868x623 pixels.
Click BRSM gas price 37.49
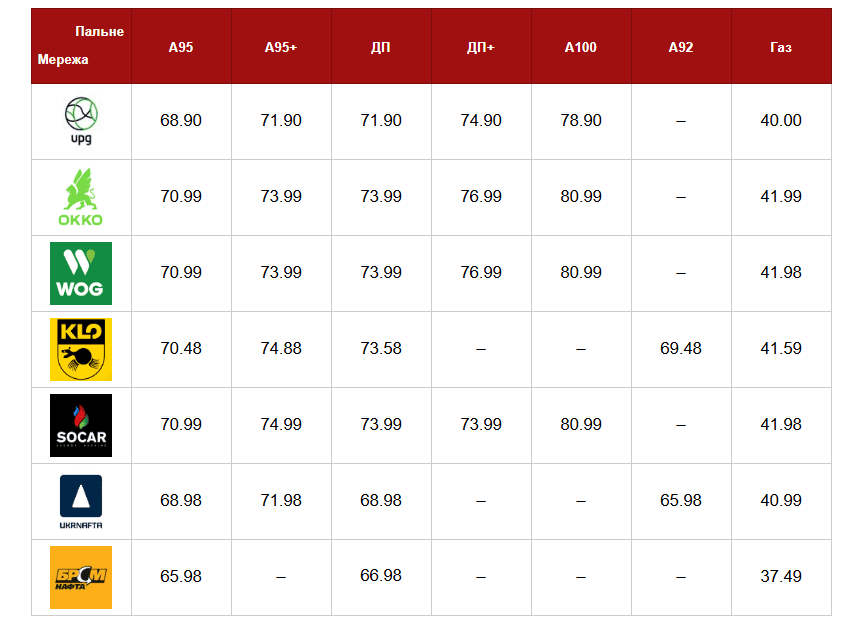[x=781, y=576]
